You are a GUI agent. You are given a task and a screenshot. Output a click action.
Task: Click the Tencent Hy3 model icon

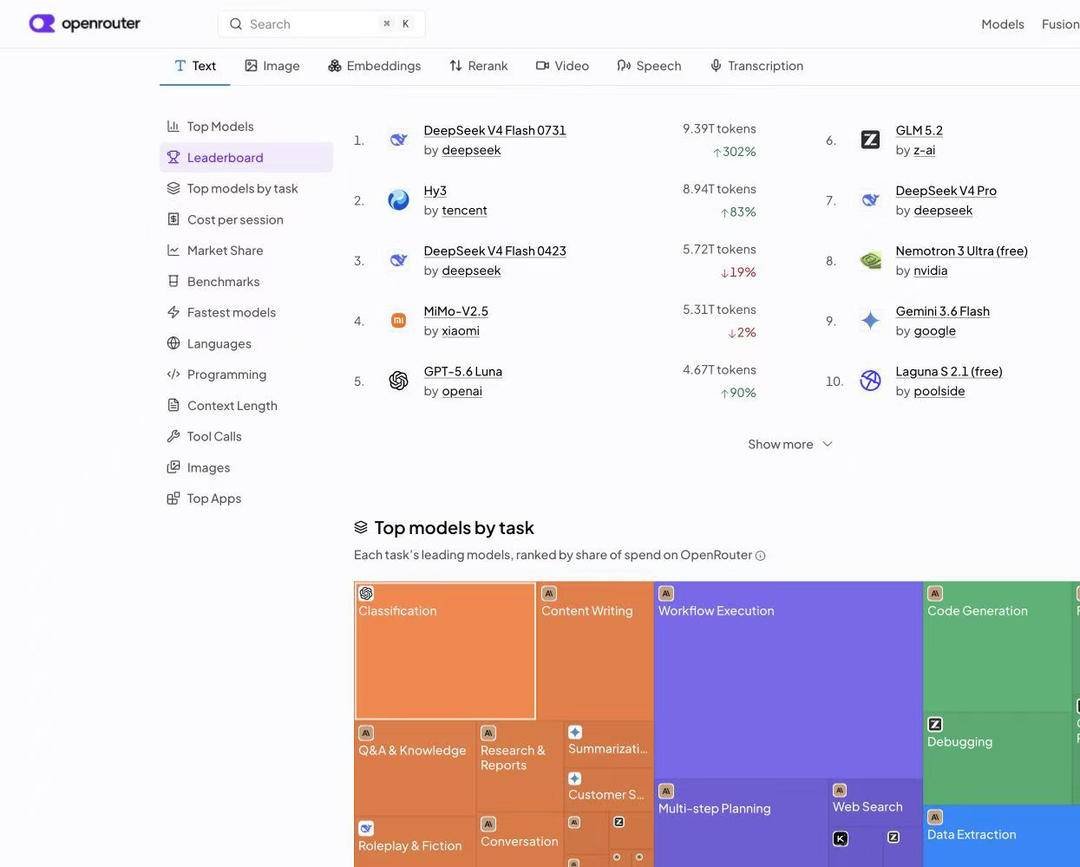[398, 200]
